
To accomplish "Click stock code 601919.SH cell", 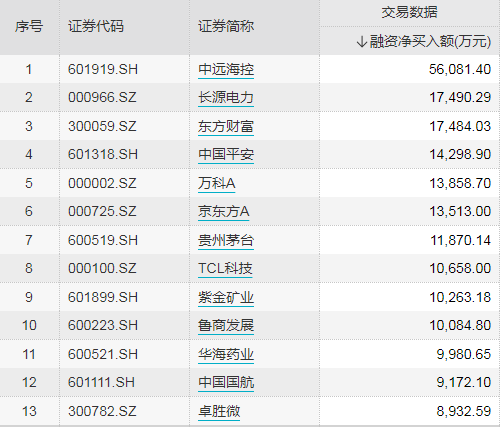I will pyautogui.click(x=103, y=69).
